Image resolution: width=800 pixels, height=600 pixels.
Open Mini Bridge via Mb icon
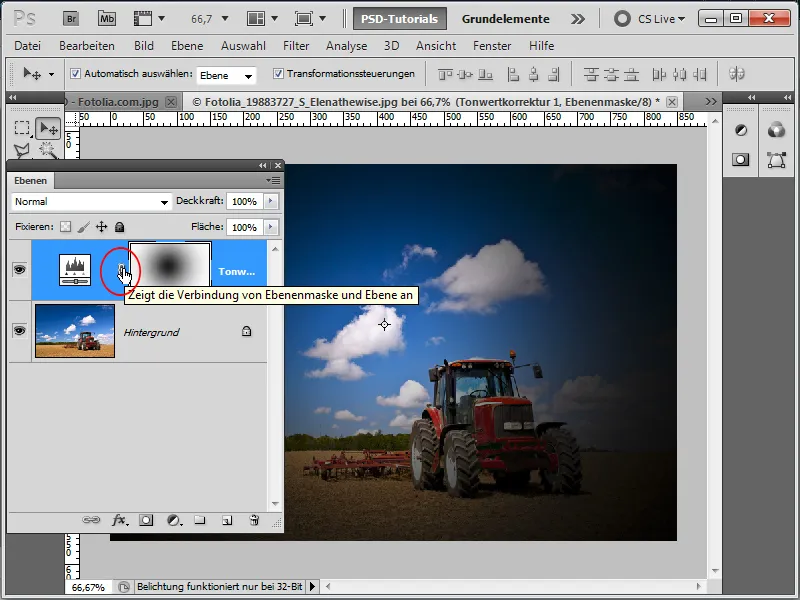(107, 19)
